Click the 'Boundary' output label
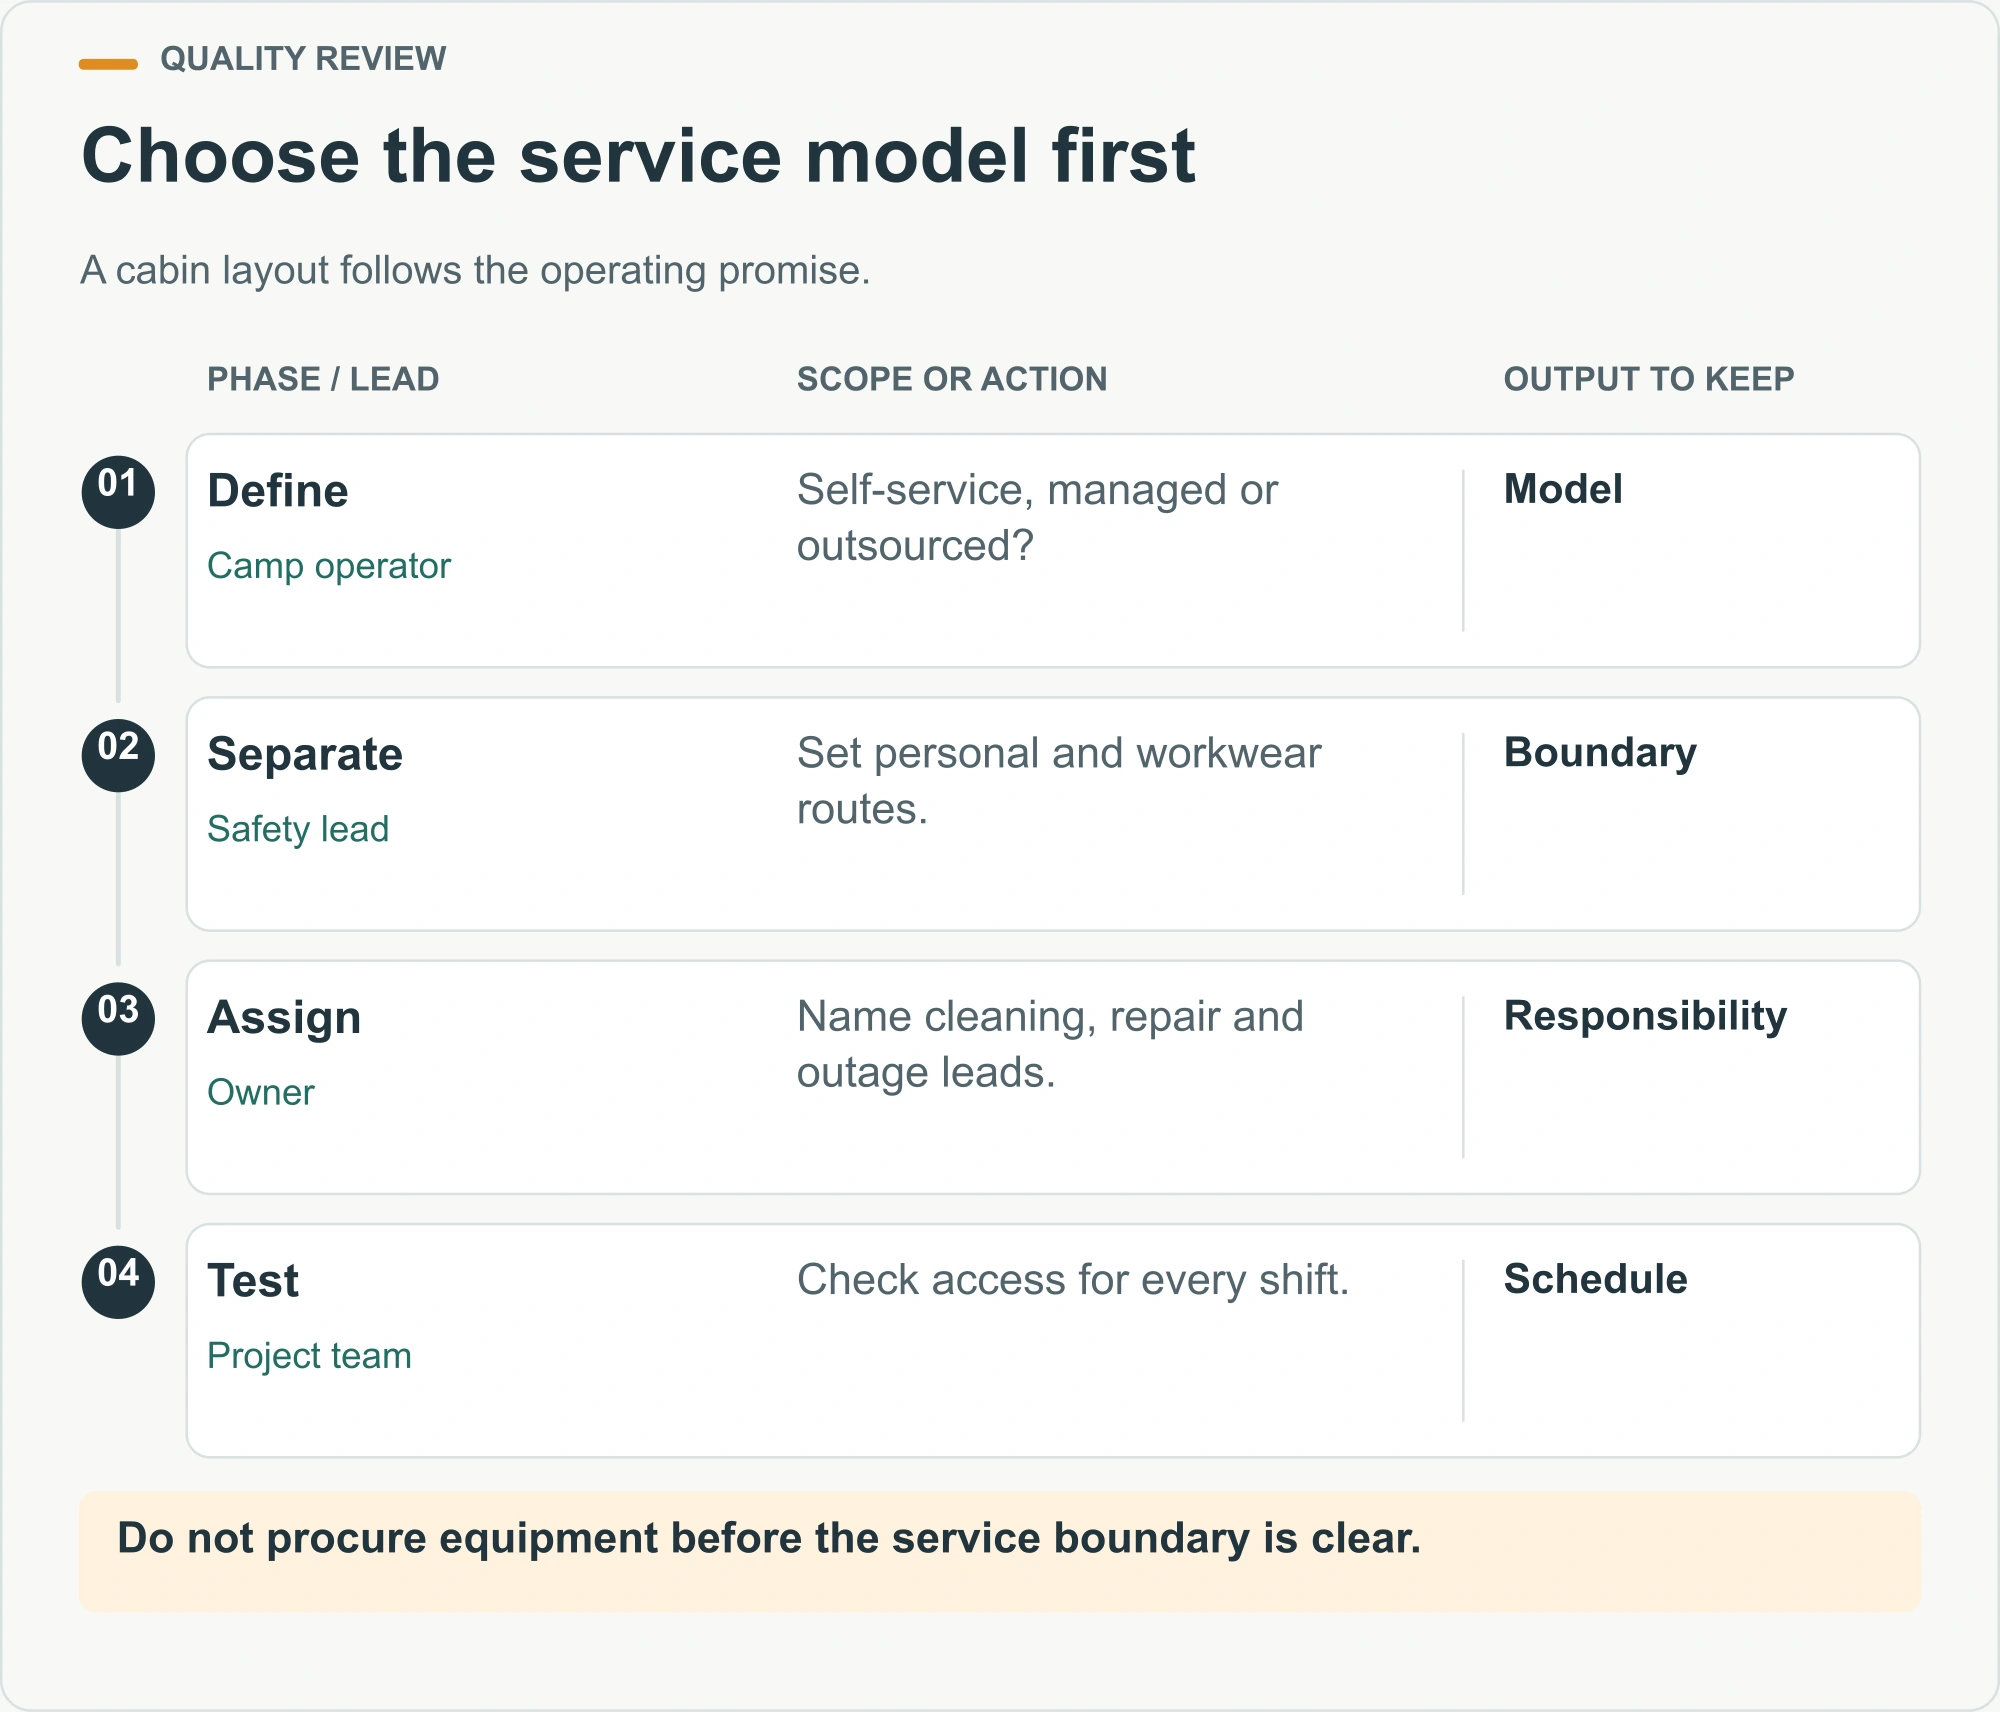This screenshot has height=1712, width=2000. (x=1600, y=753)
